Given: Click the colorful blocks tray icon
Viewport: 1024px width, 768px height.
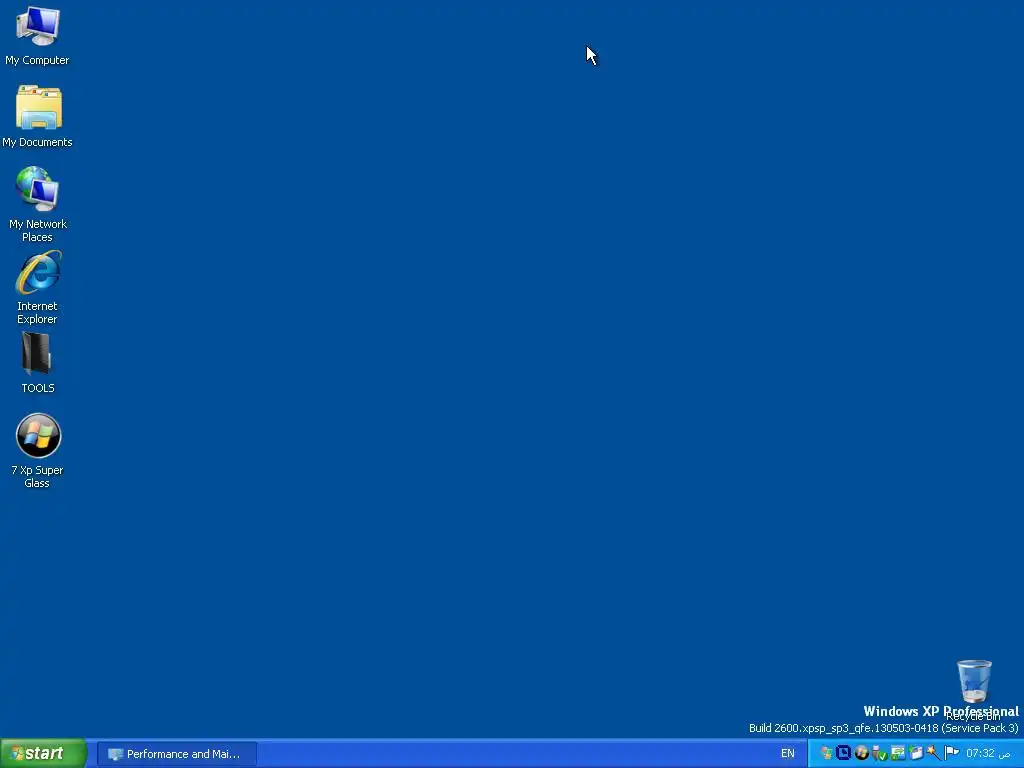Looking at the screenshot, I should (826, 753).
